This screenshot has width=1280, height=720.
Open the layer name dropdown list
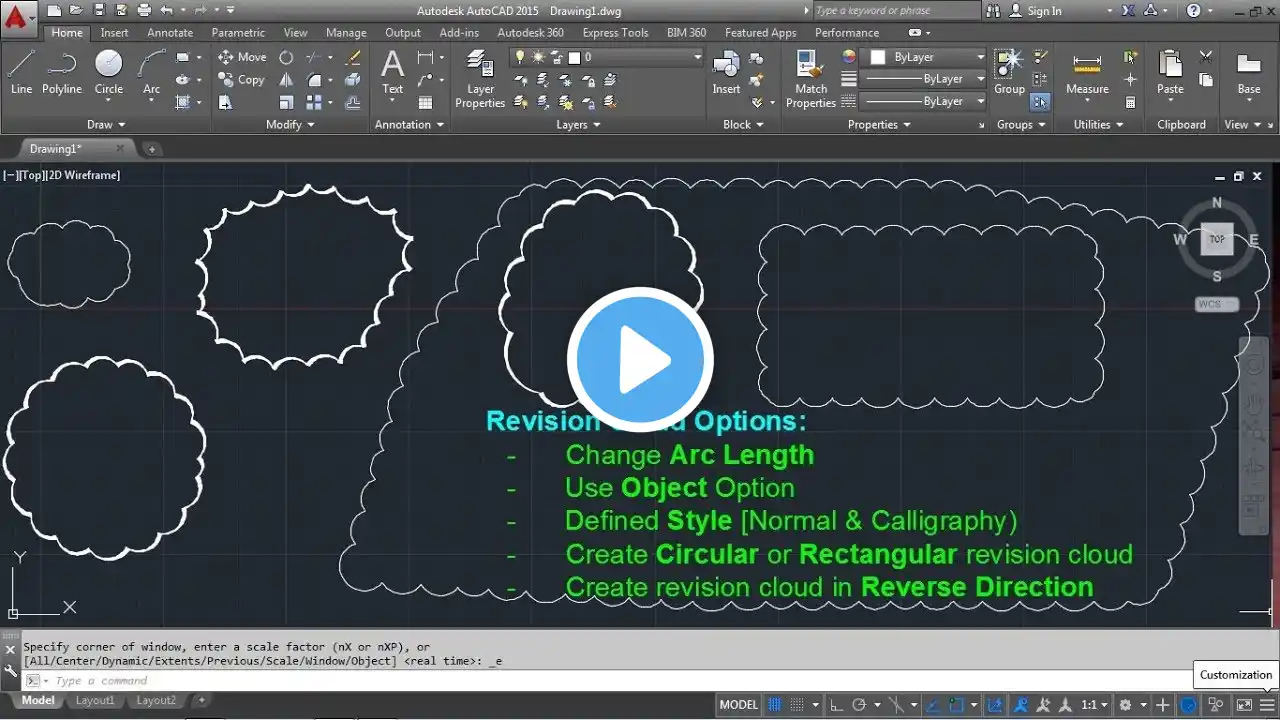(x=698, y=57)
